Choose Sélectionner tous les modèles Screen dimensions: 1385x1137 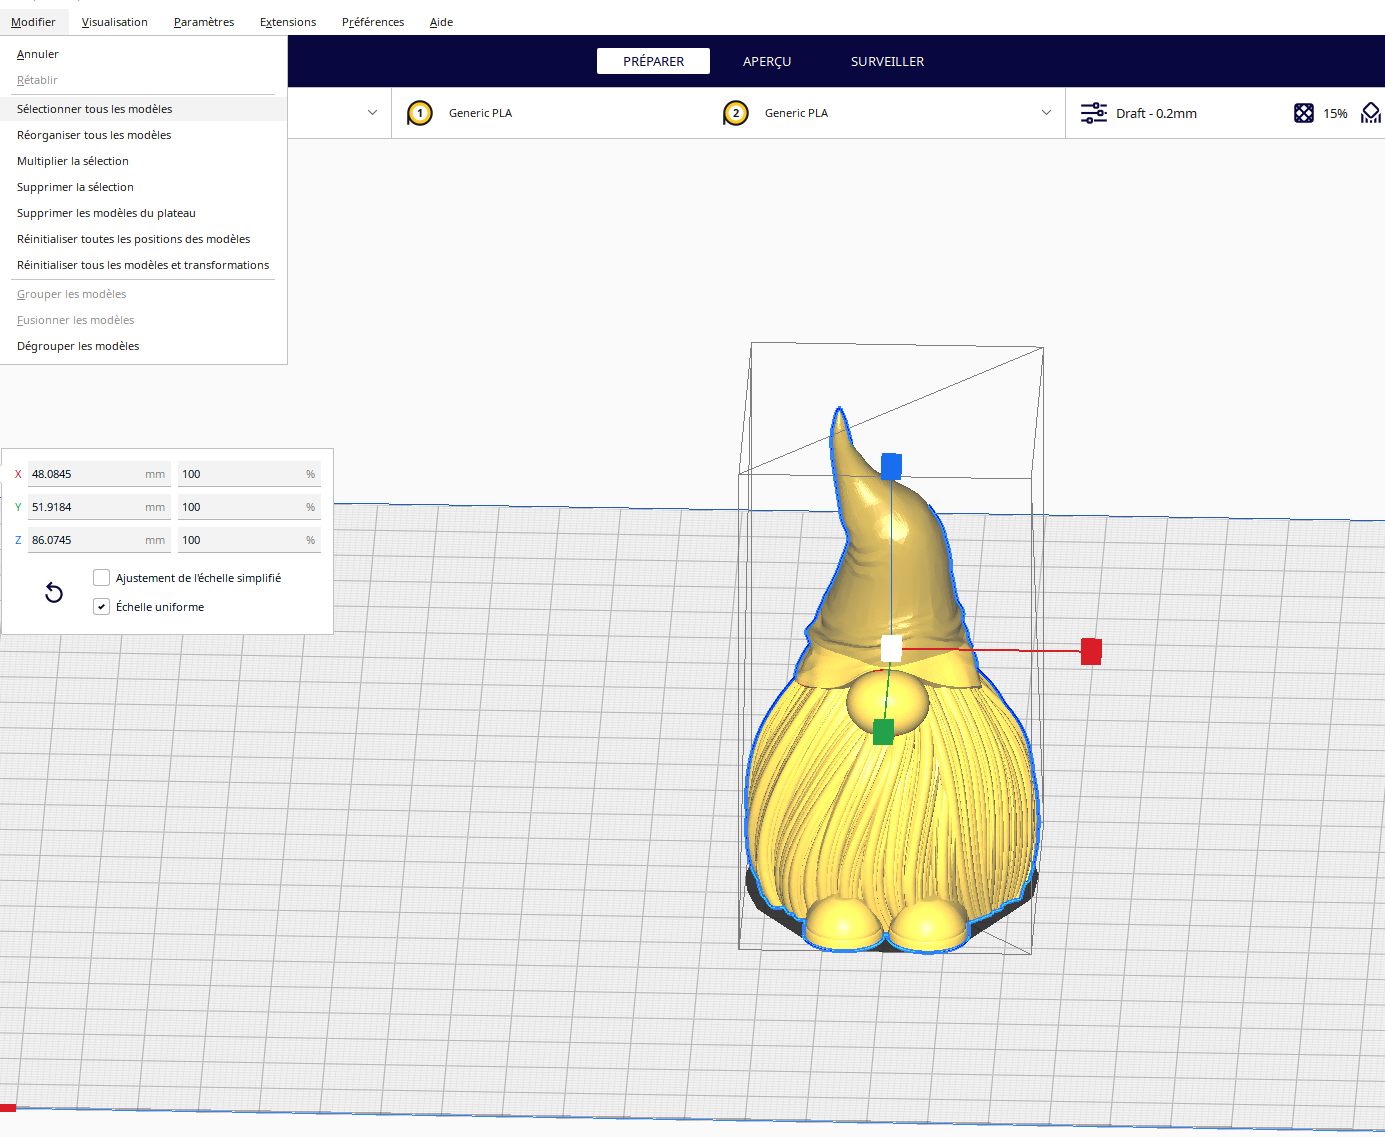click(144, 109)
